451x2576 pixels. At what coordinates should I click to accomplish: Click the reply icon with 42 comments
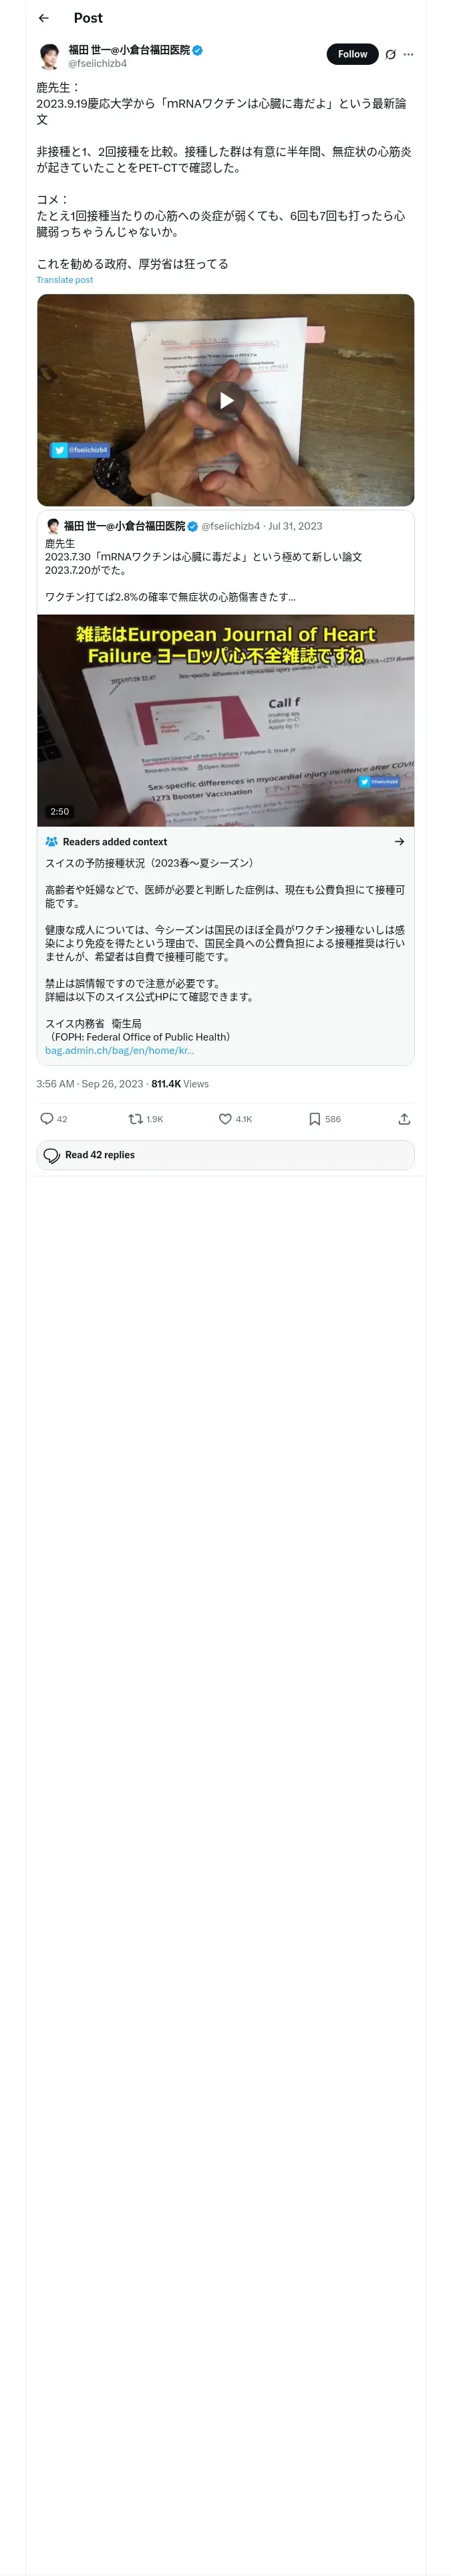pos(47,1118)
